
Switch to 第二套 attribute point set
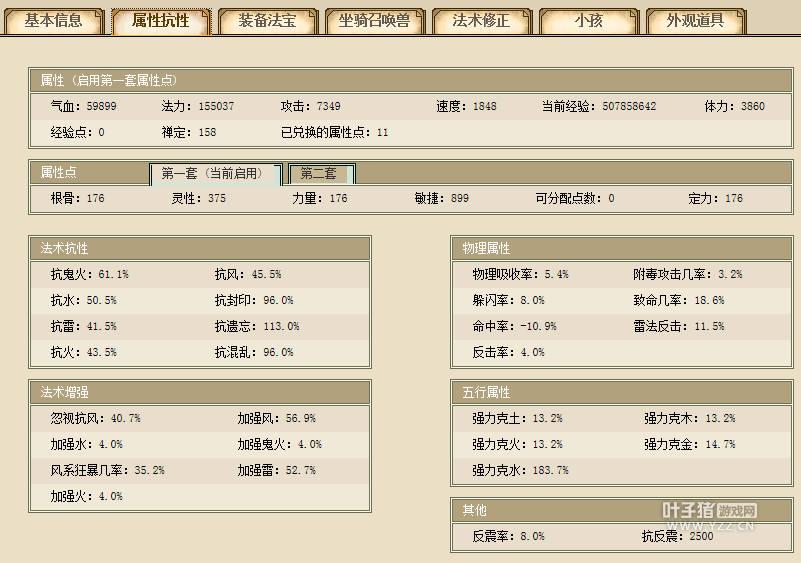click(x=321, y=174)
